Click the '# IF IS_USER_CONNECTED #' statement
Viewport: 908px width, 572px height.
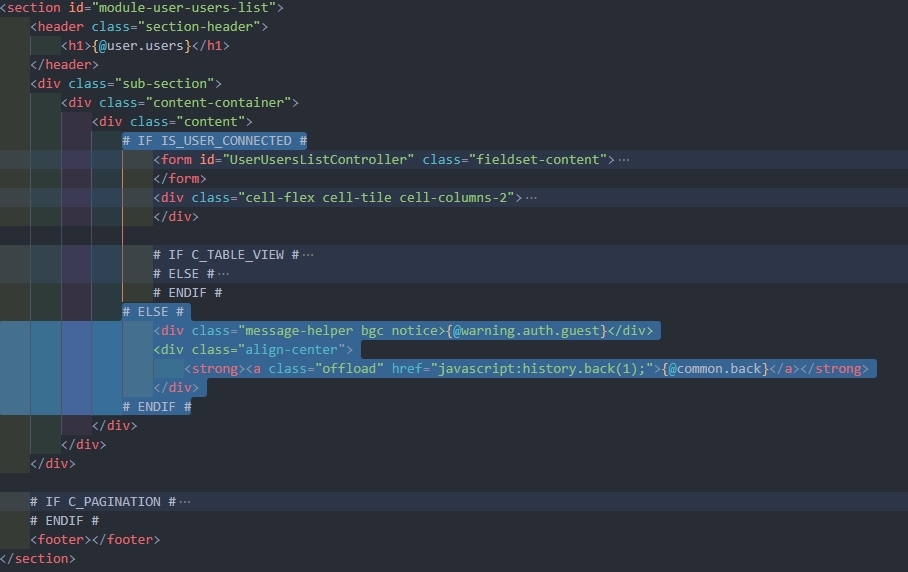[215, 141]
